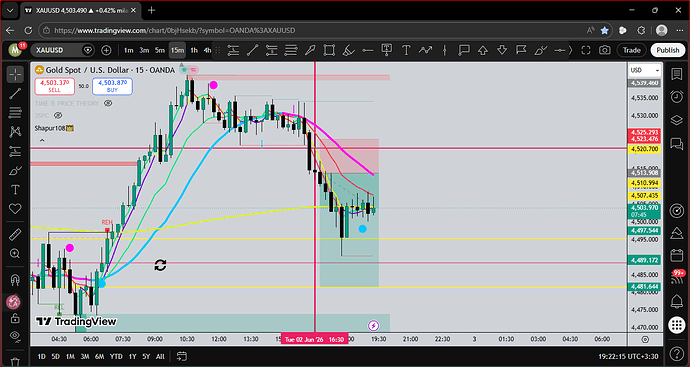Image resolution: width=690 pixels, height=367 pixels.
Task: Open chart settings gear on time axis
Action: point(645,339)
